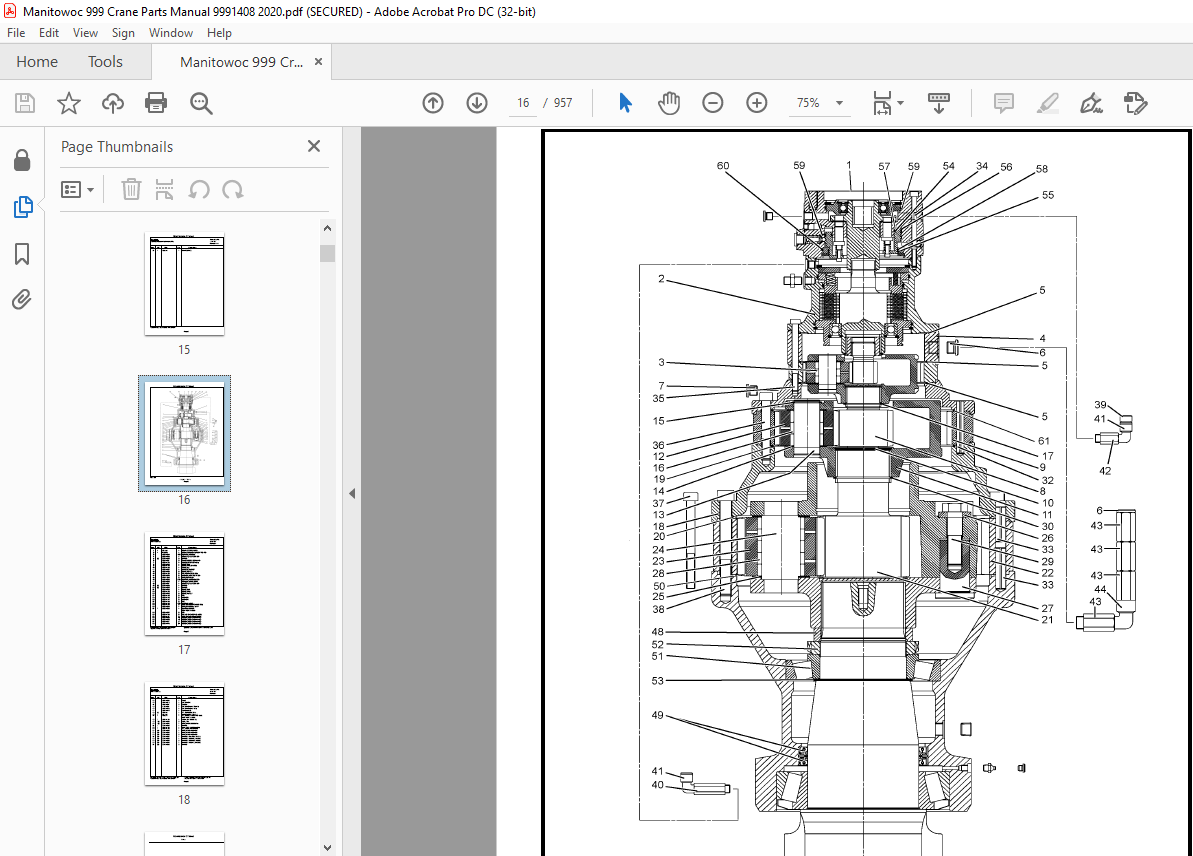The image size is (1193, 856).
Task: Rotate pages clockwise icon
Action: tap(233, 189)
